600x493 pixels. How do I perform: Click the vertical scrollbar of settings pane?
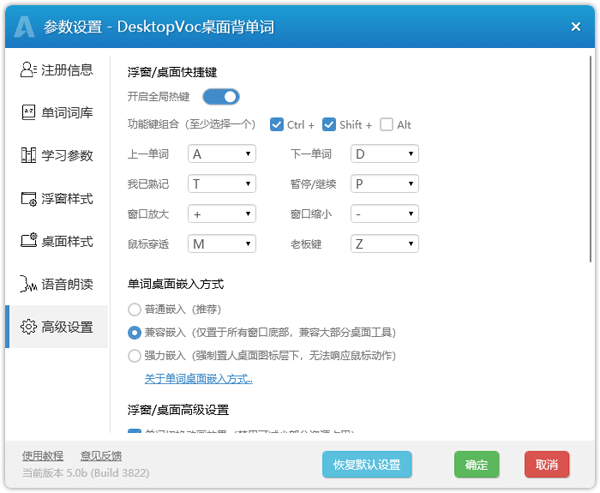(x=591, y=159)
